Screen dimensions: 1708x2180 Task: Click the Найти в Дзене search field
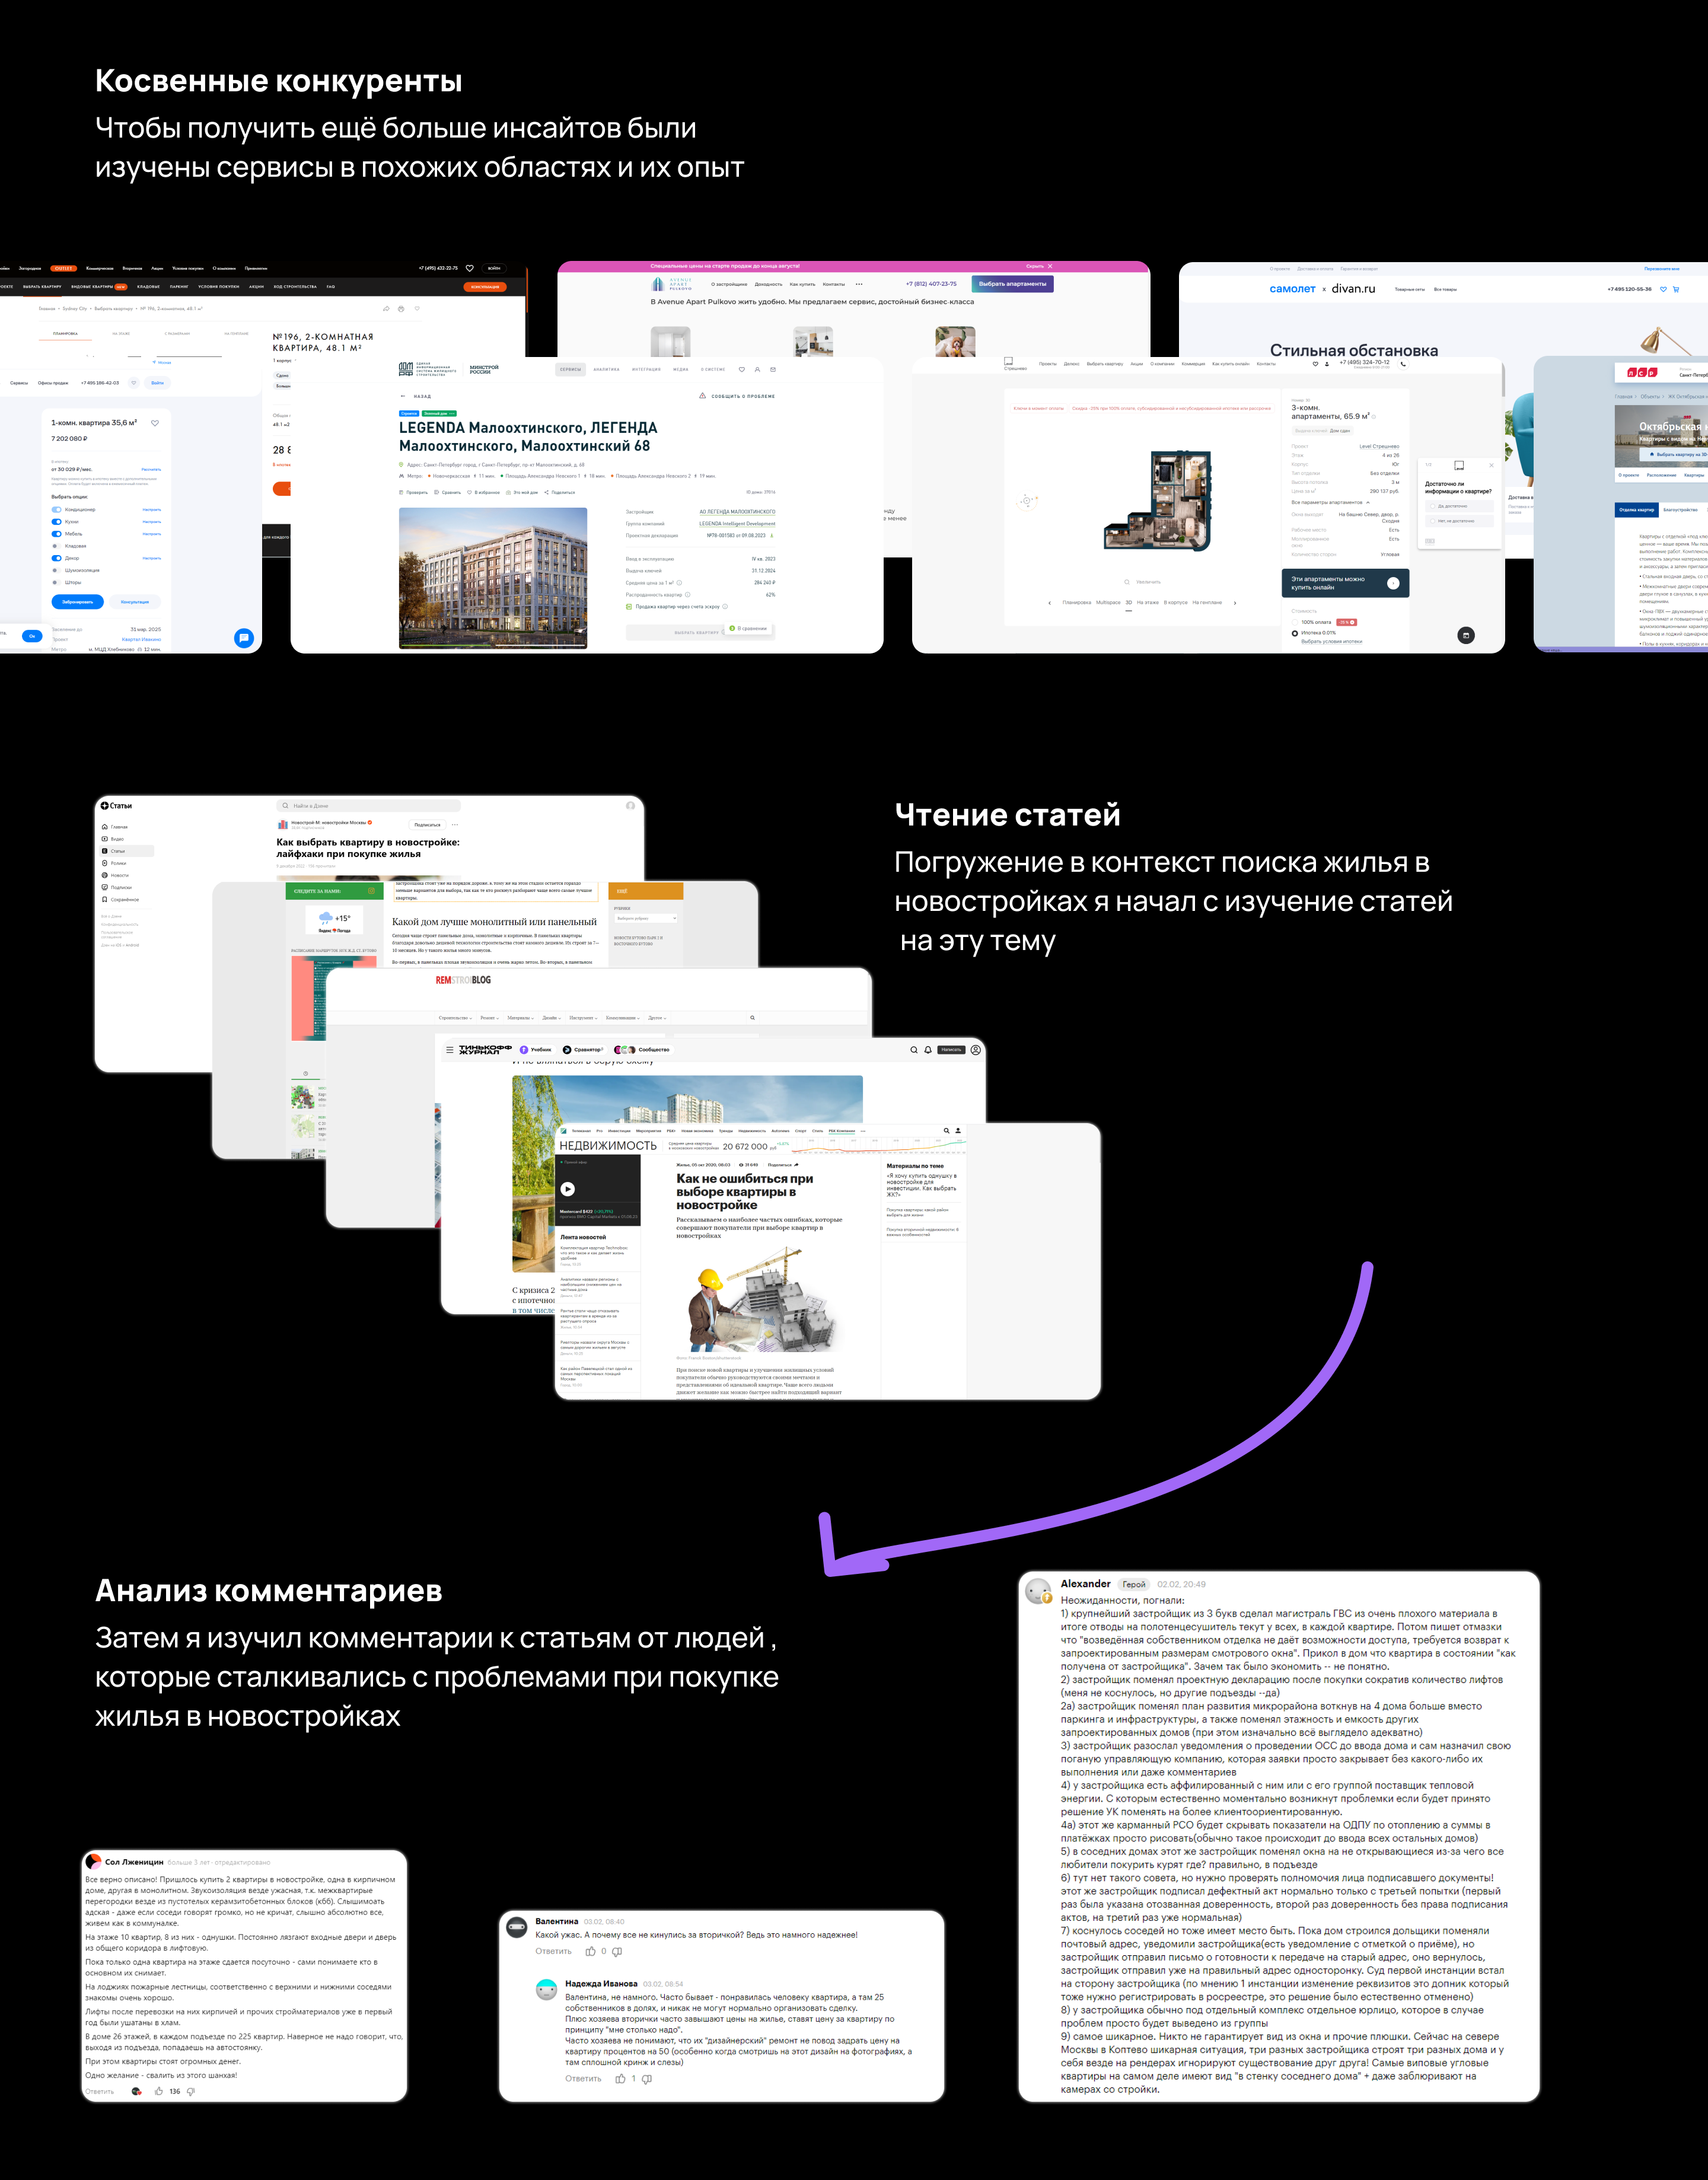(370, 805)
